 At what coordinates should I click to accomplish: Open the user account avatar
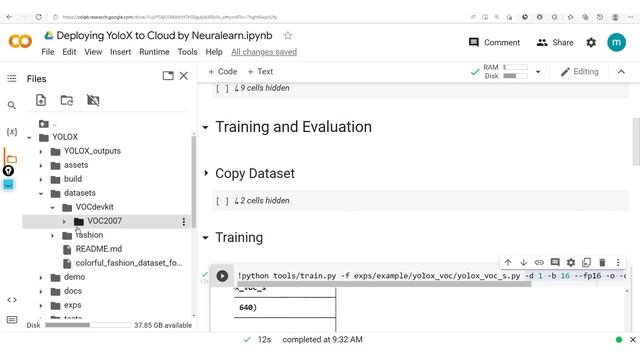pyautogui.click(x=616, y=42)
